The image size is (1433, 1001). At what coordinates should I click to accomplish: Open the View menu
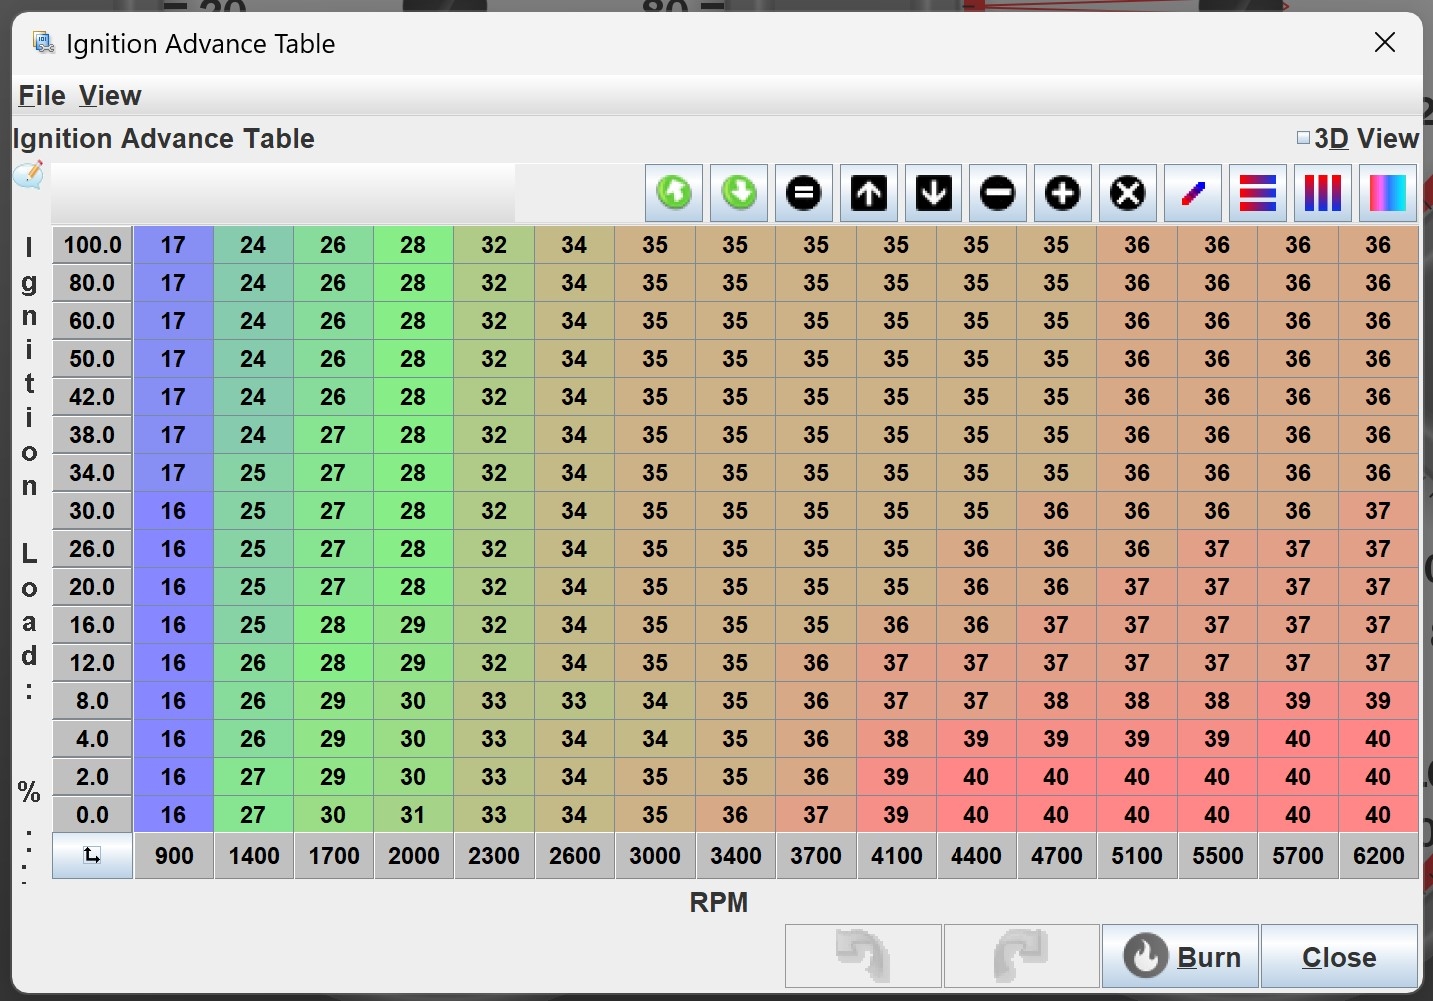tap(110, 96)
